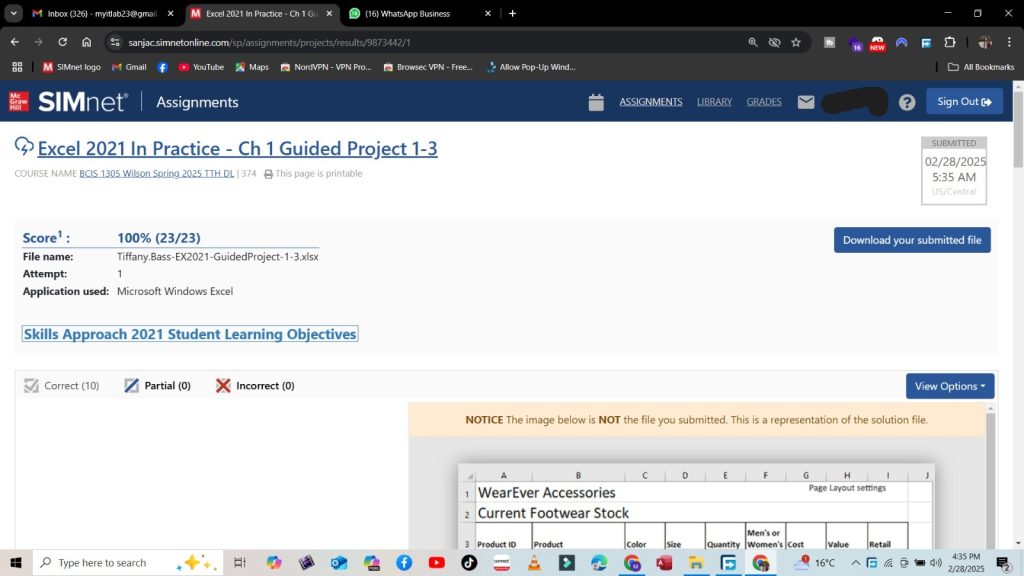1024x576 pixels.
Task: Open the 16°C weather widget
Action: tap(814, 562)
